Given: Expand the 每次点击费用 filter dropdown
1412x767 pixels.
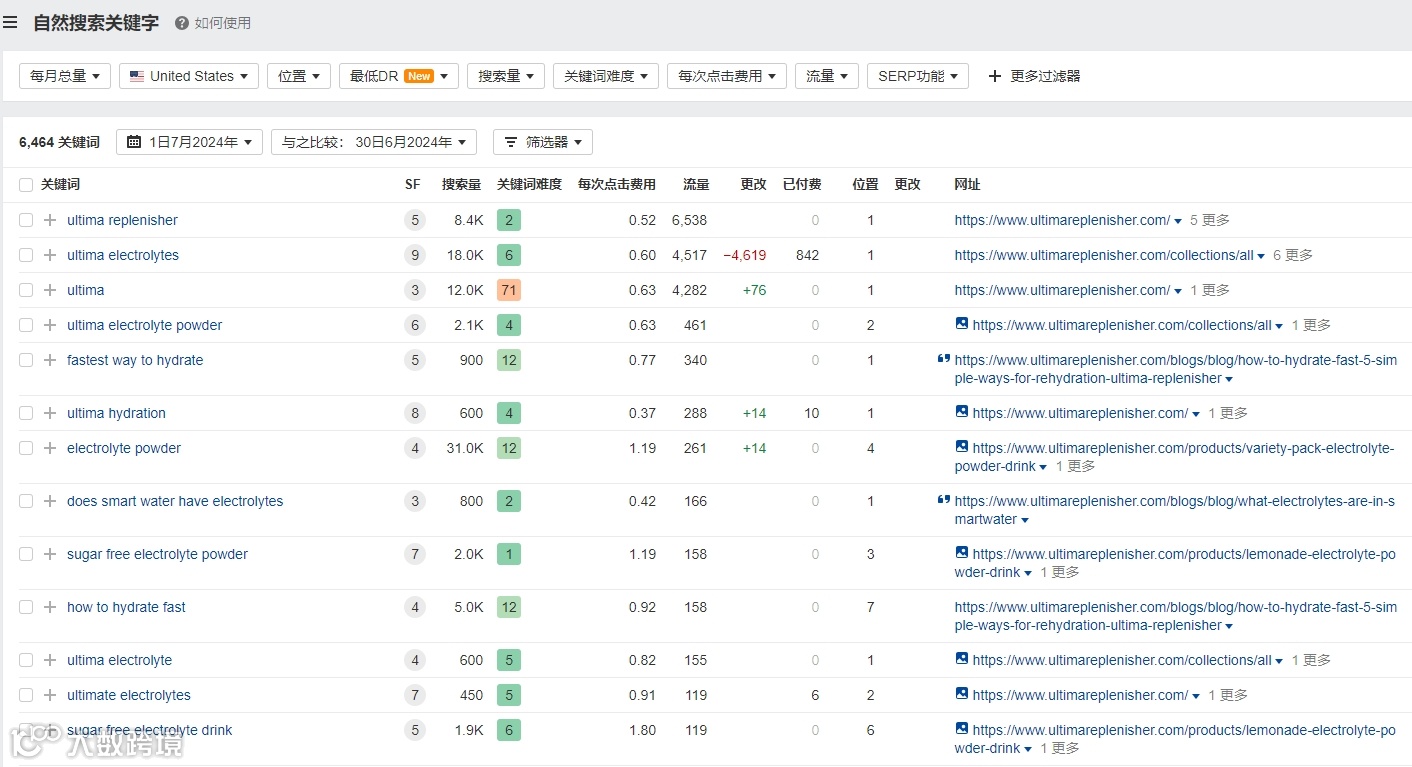Looking at the screenshot, I should pos(727,76).
